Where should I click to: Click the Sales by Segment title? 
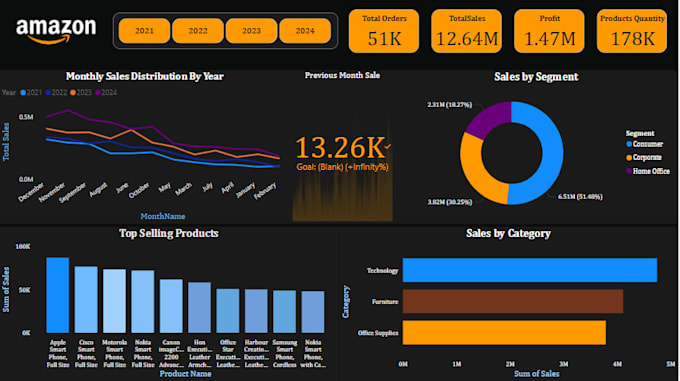[x=536, y=77]
